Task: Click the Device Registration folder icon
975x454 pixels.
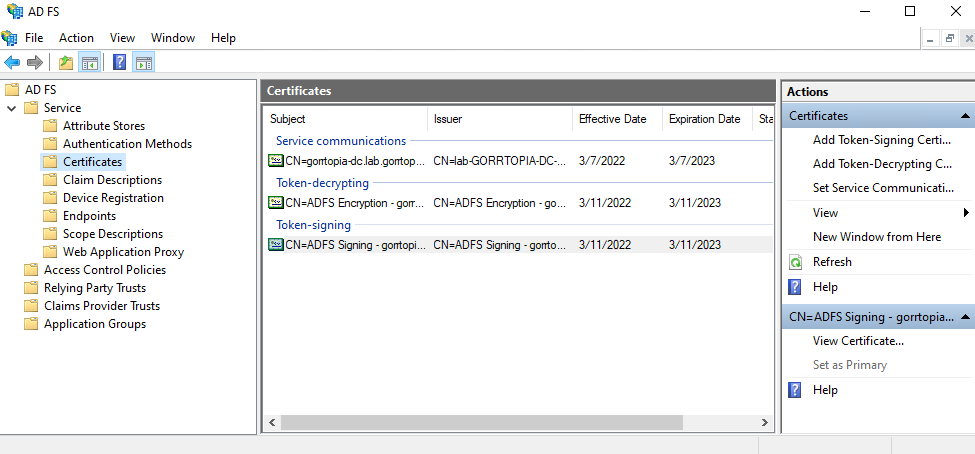Action: pyautogui.click(x=50, y=198)
